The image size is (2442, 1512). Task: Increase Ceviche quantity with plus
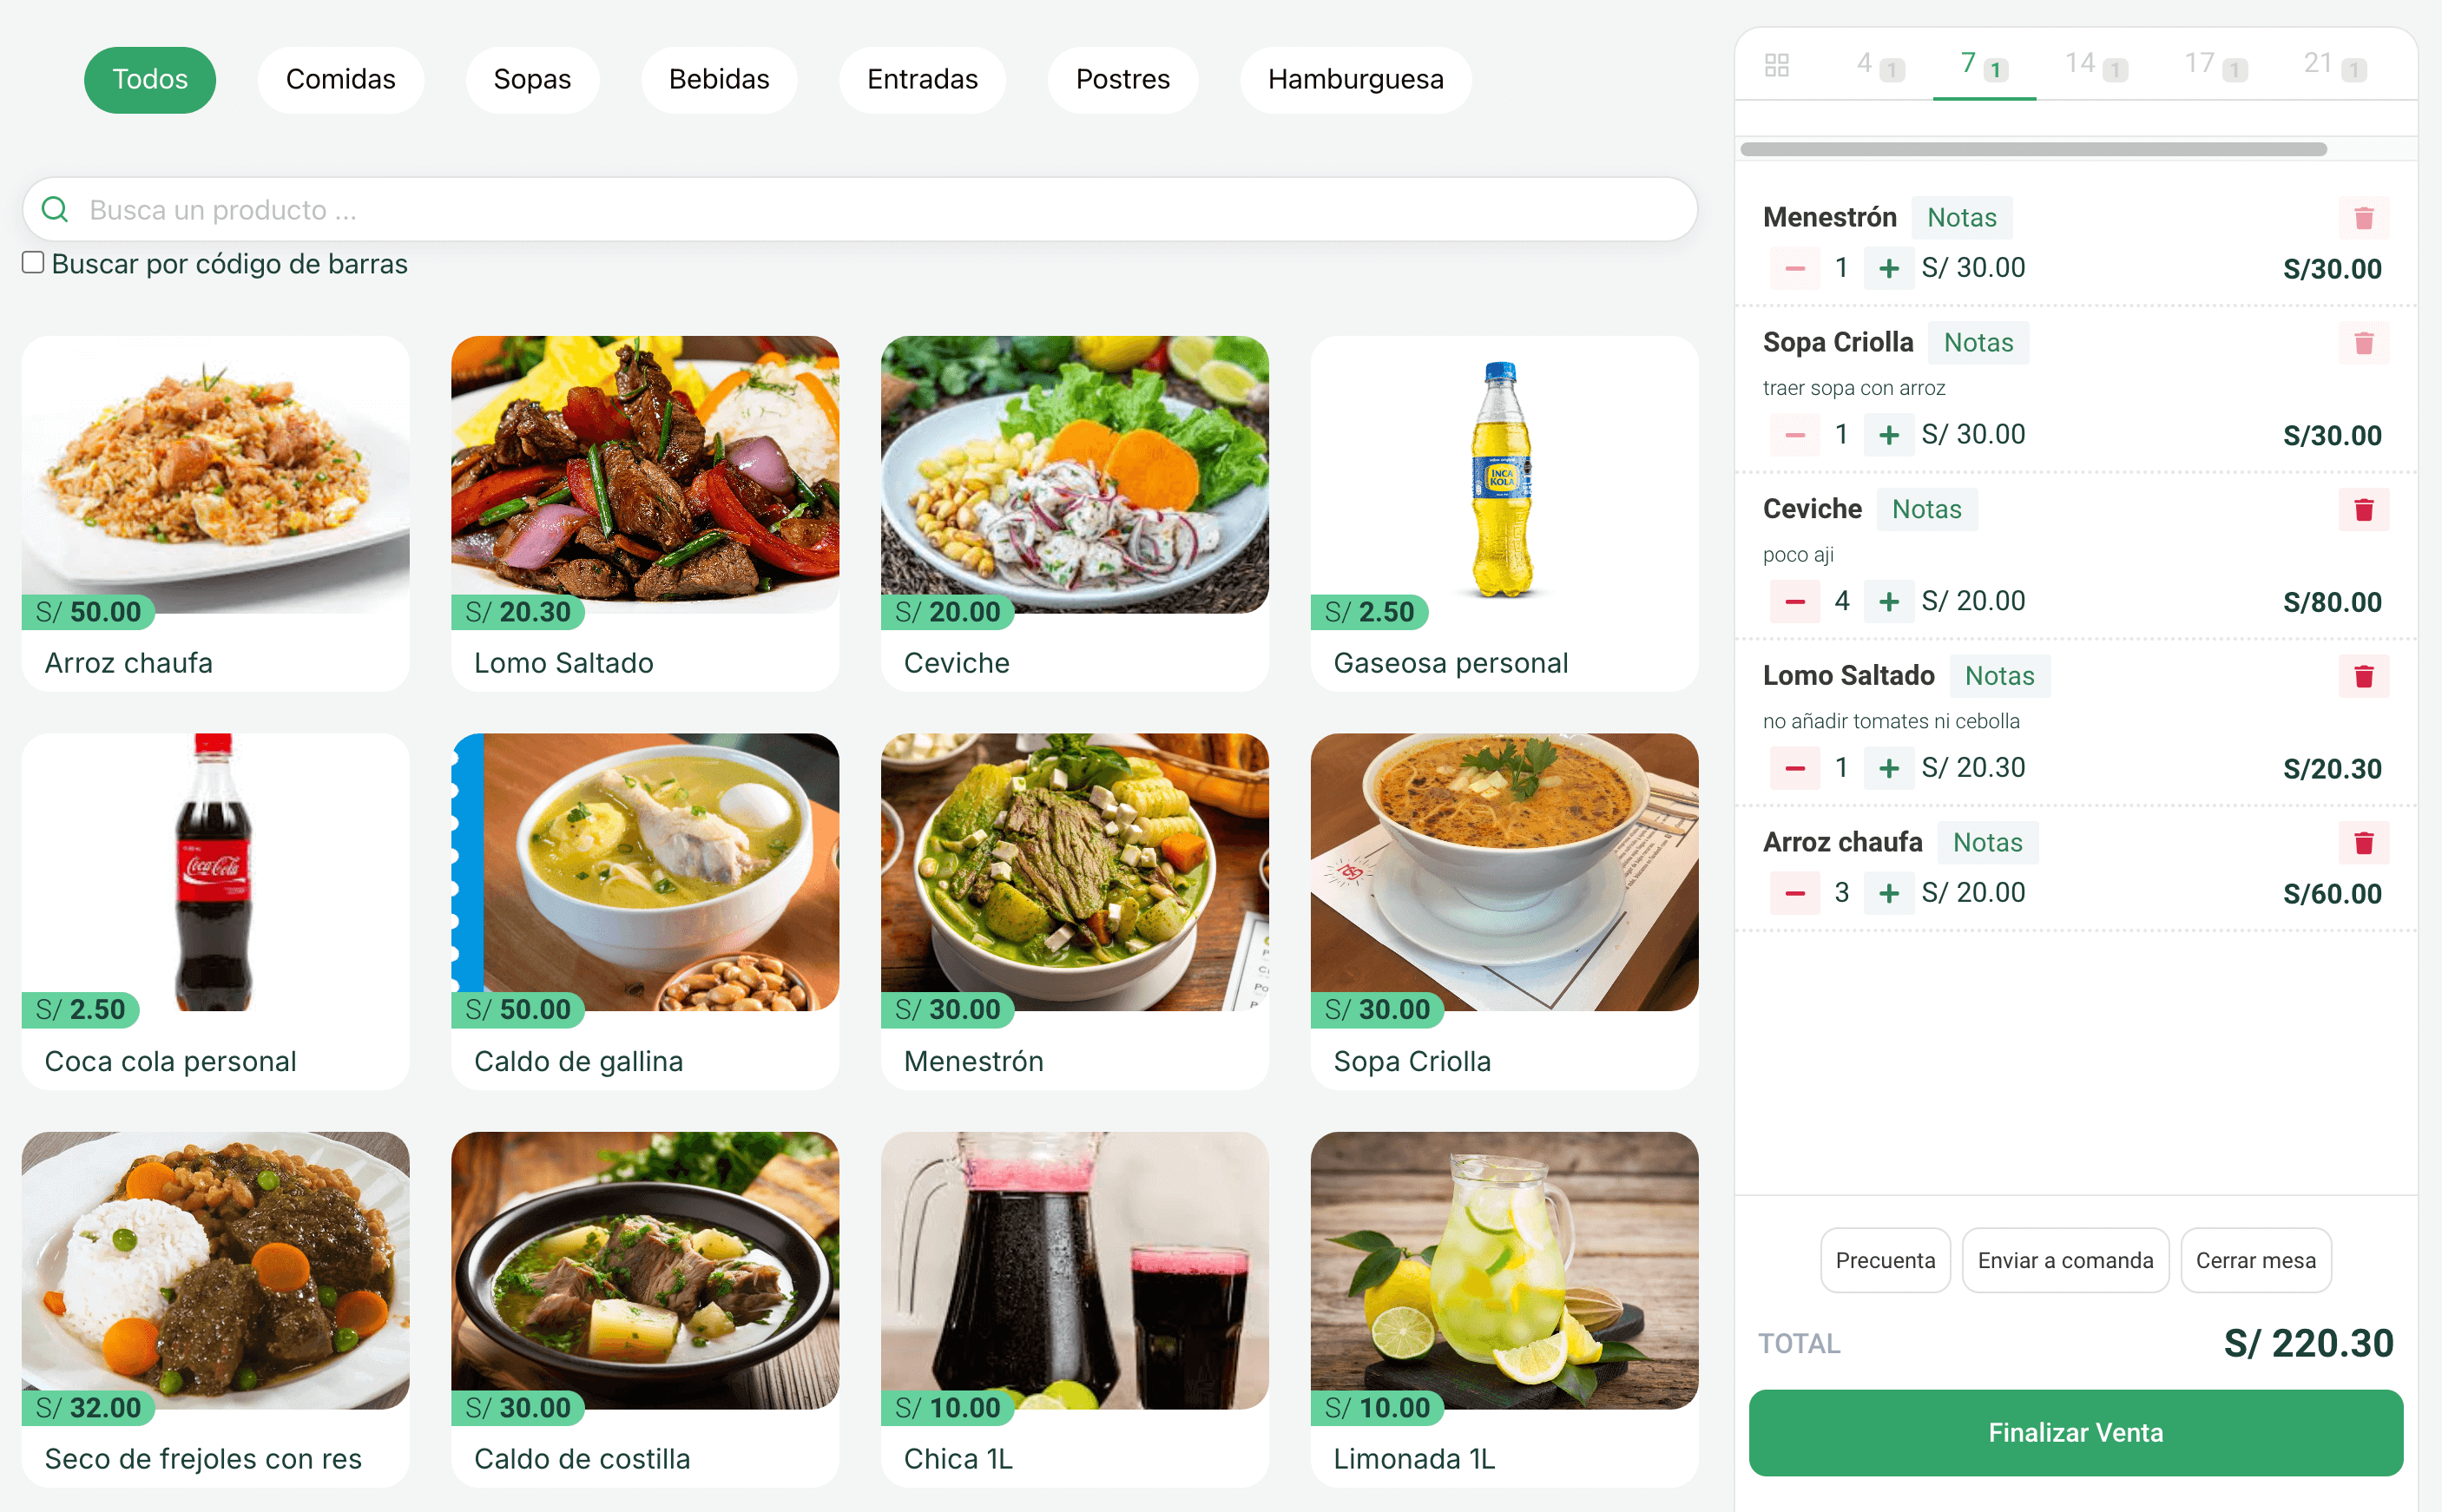[1888, 602]
